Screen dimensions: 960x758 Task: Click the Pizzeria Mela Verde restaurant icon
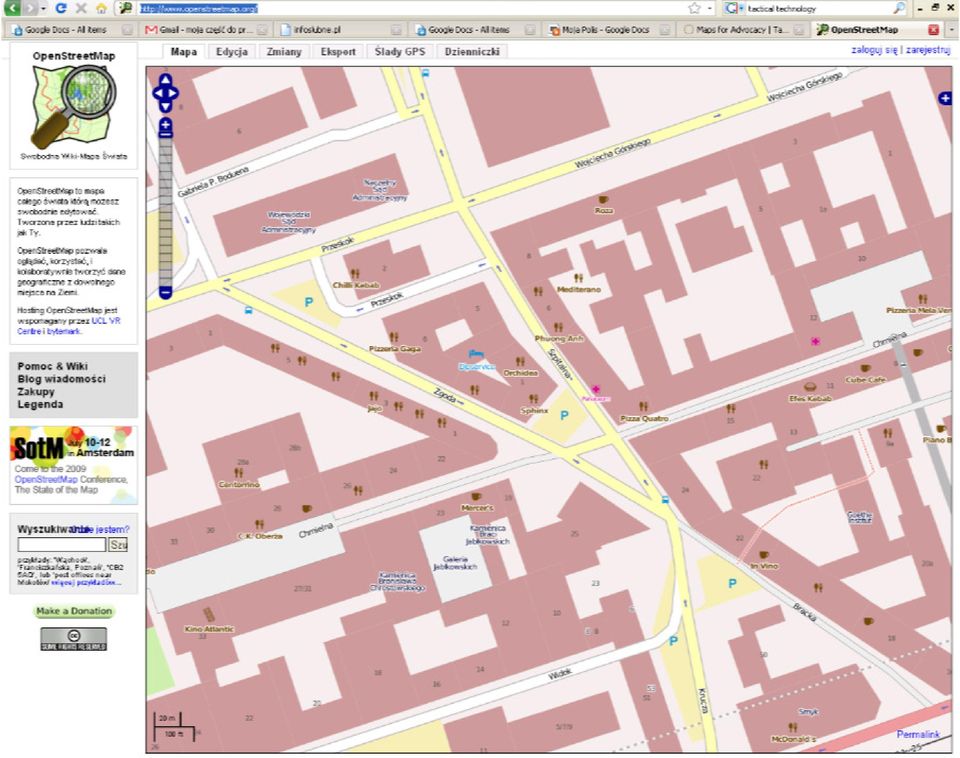[923, 299]
